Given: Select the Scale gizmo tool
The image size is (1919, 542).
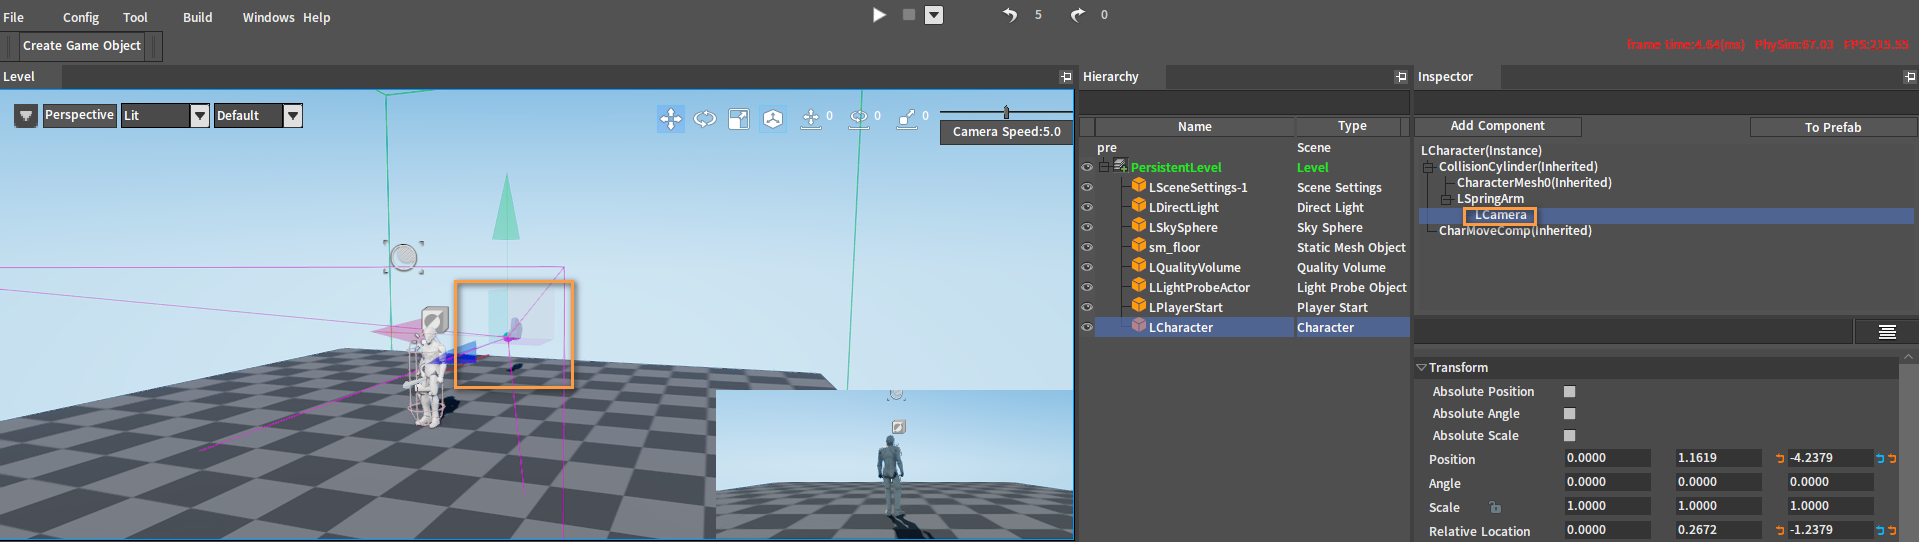Looking at the screenshot, I should tap(739, 119).
